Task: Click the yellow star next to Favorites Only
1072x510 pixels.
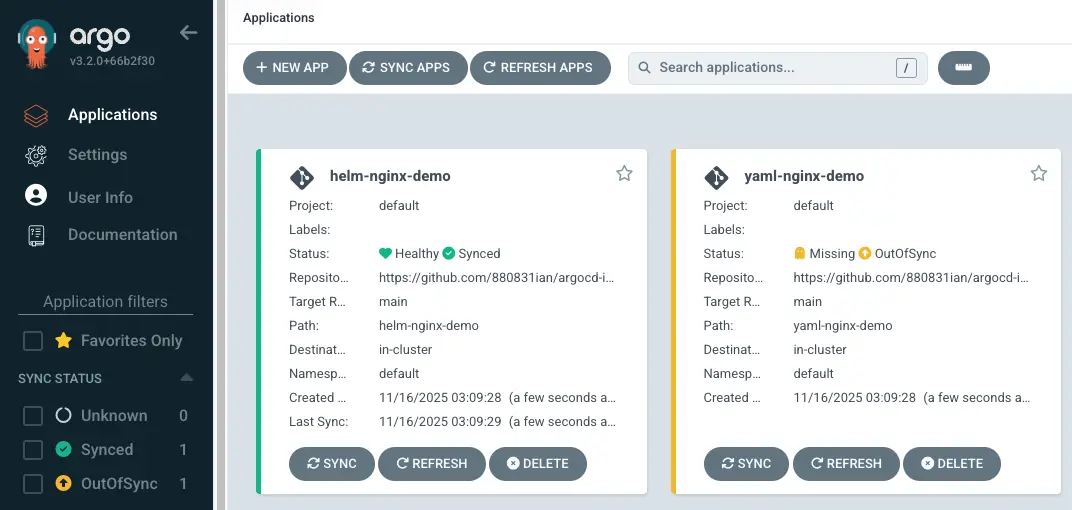Action: pyautogui.click(x=64, y=340)
